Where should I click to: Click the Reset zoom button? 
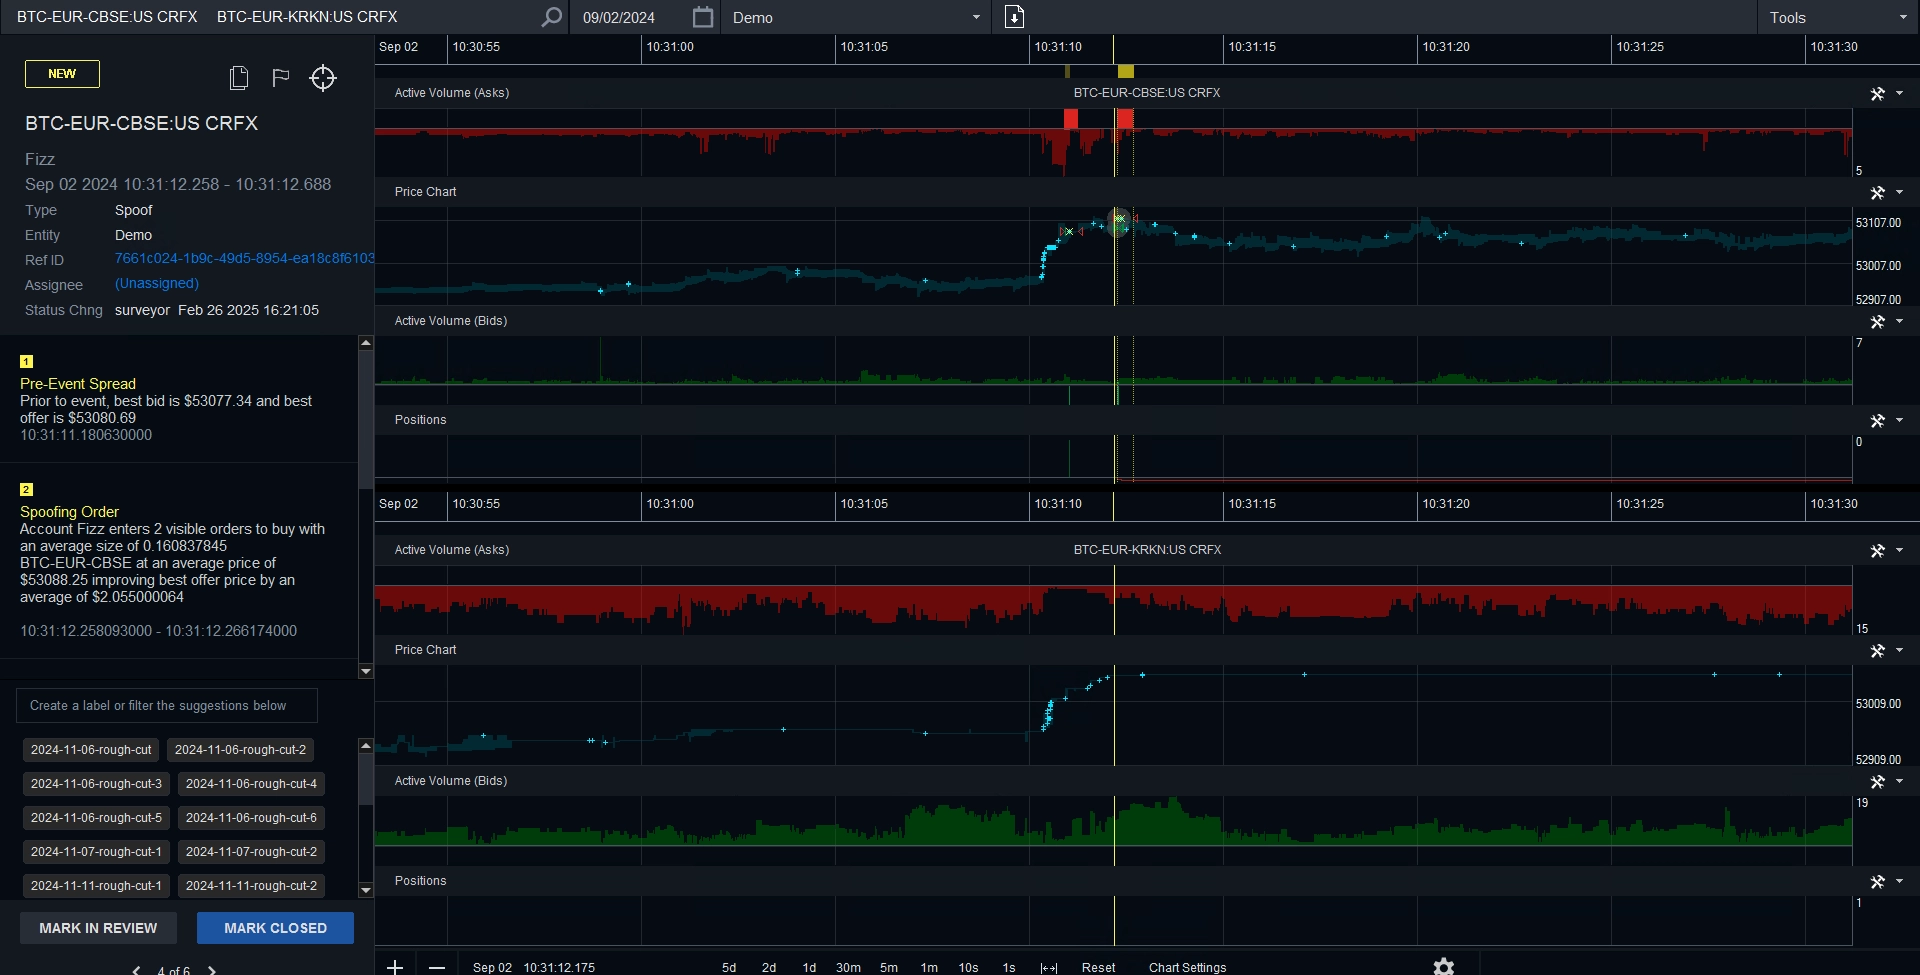point(1098,967)
